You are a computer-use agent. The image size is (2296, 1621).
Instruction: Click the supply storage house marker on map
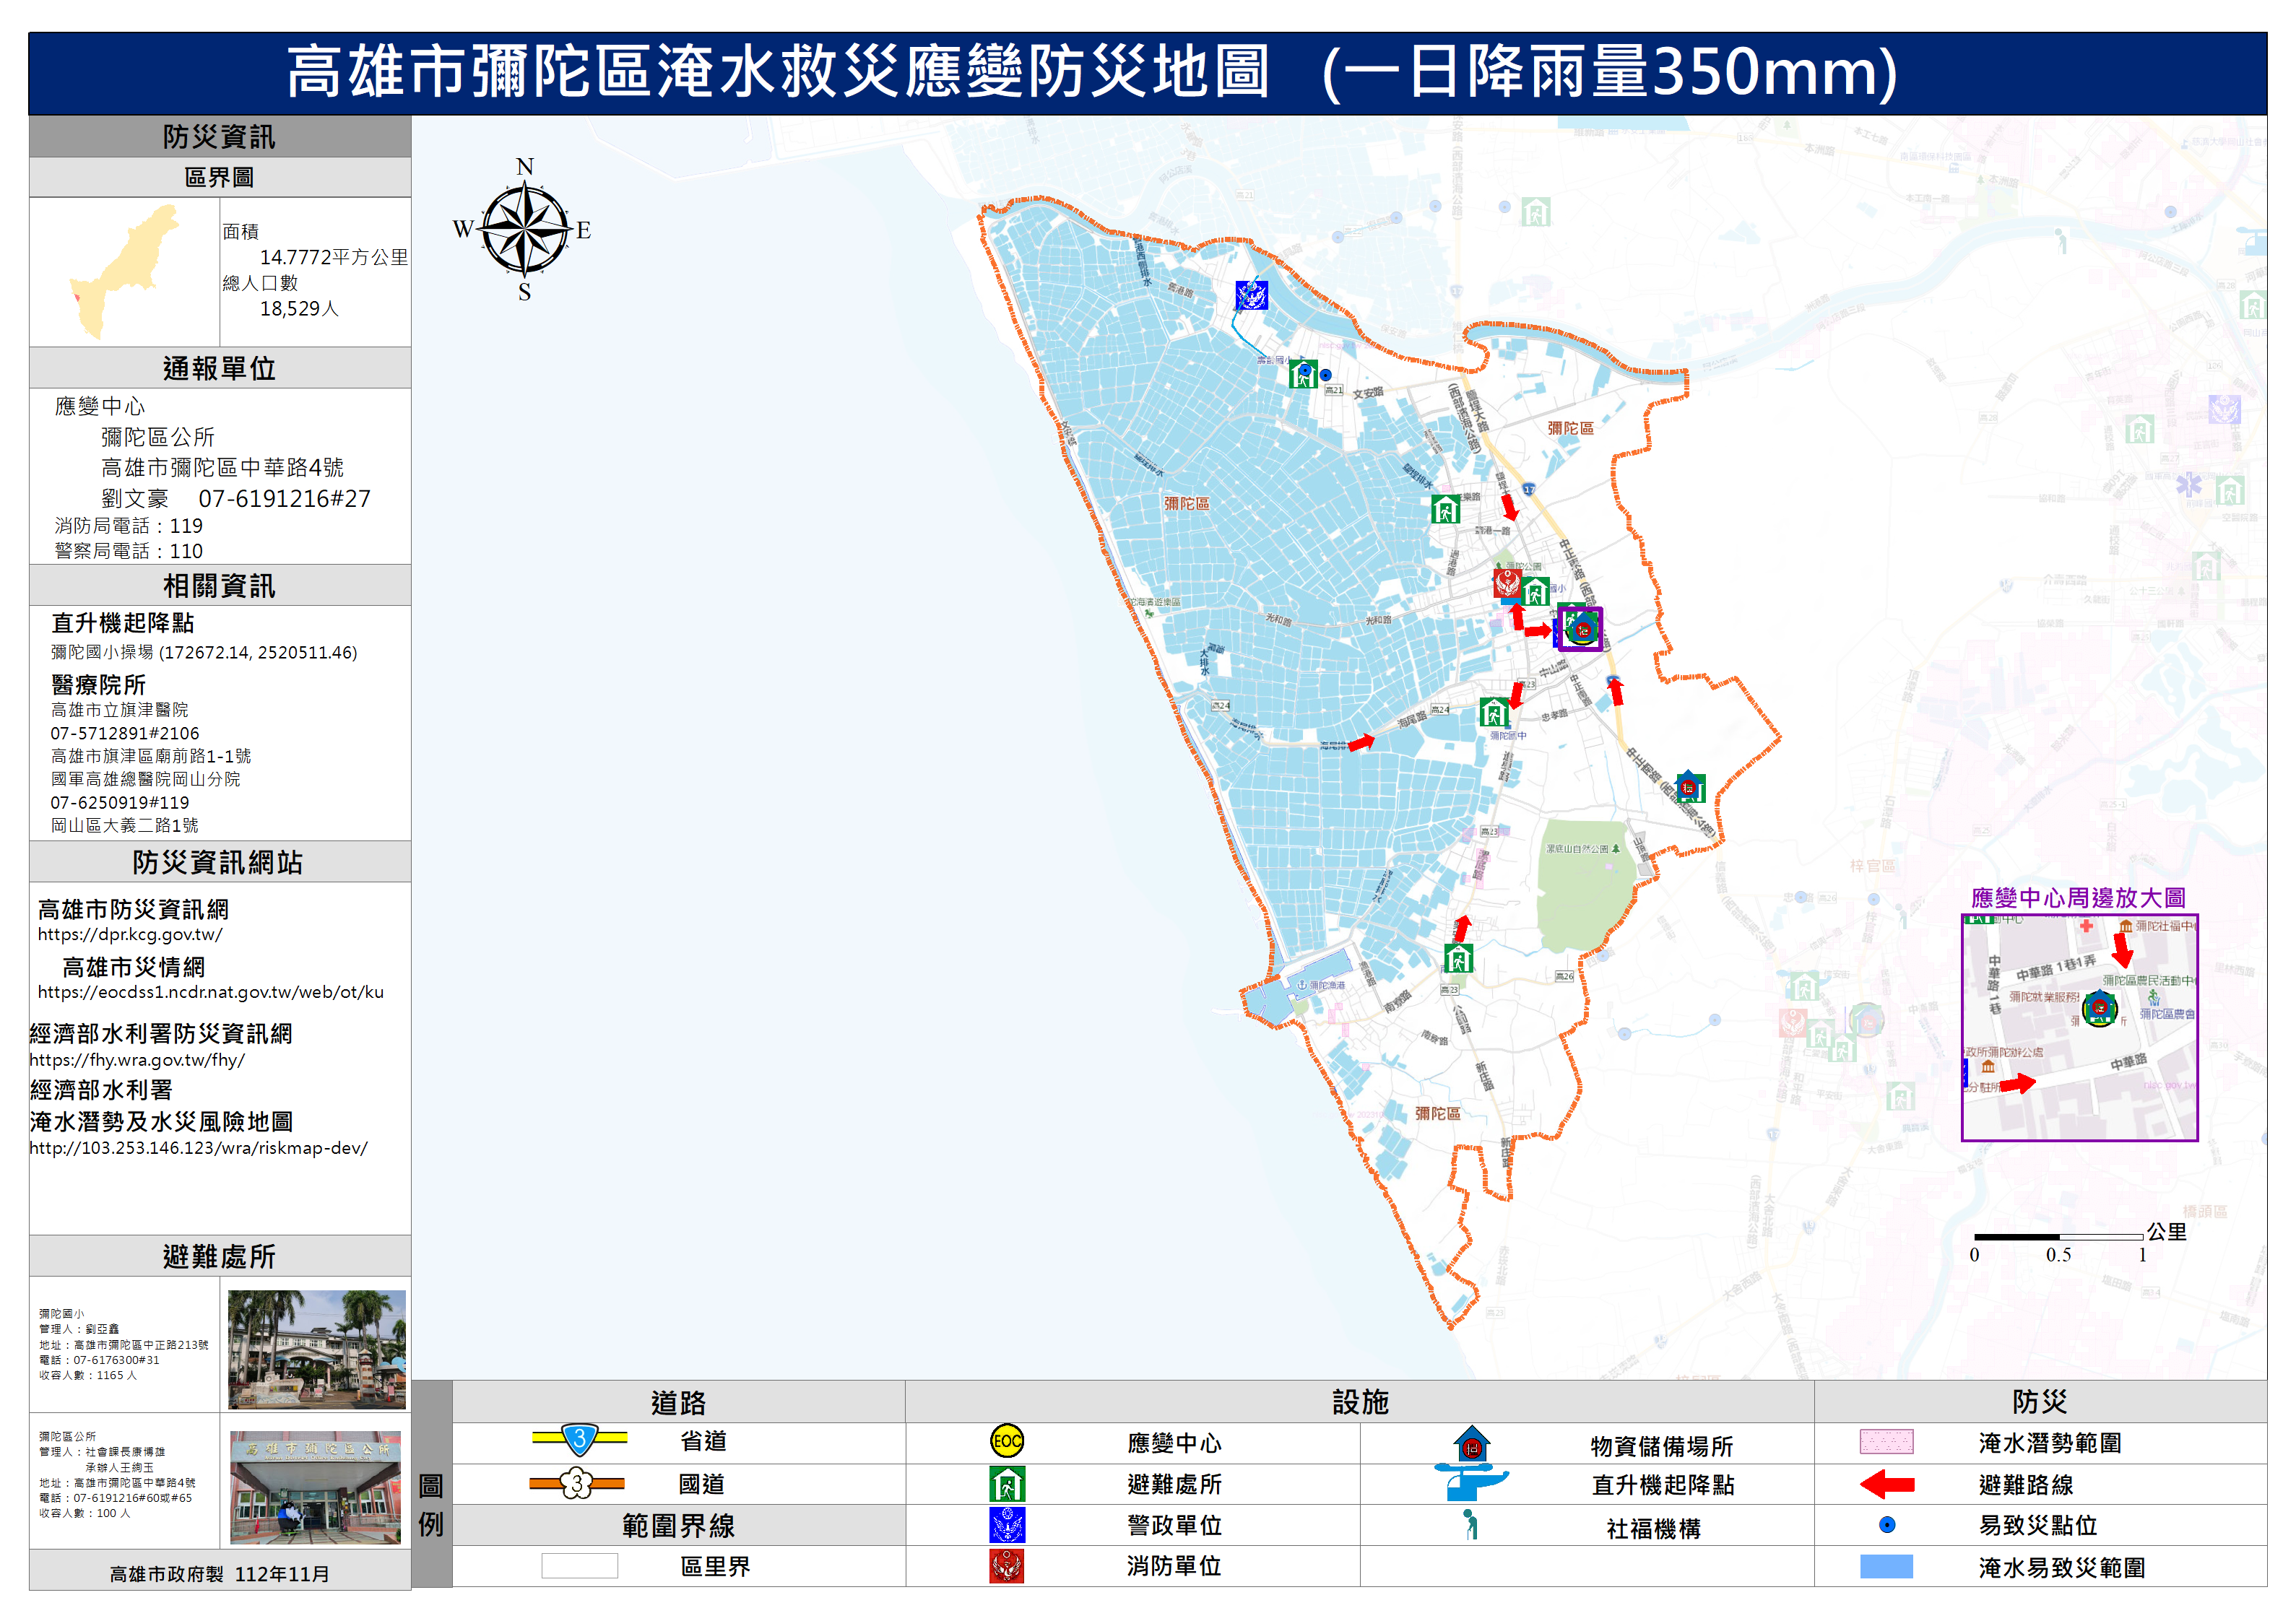(1689, 785)
